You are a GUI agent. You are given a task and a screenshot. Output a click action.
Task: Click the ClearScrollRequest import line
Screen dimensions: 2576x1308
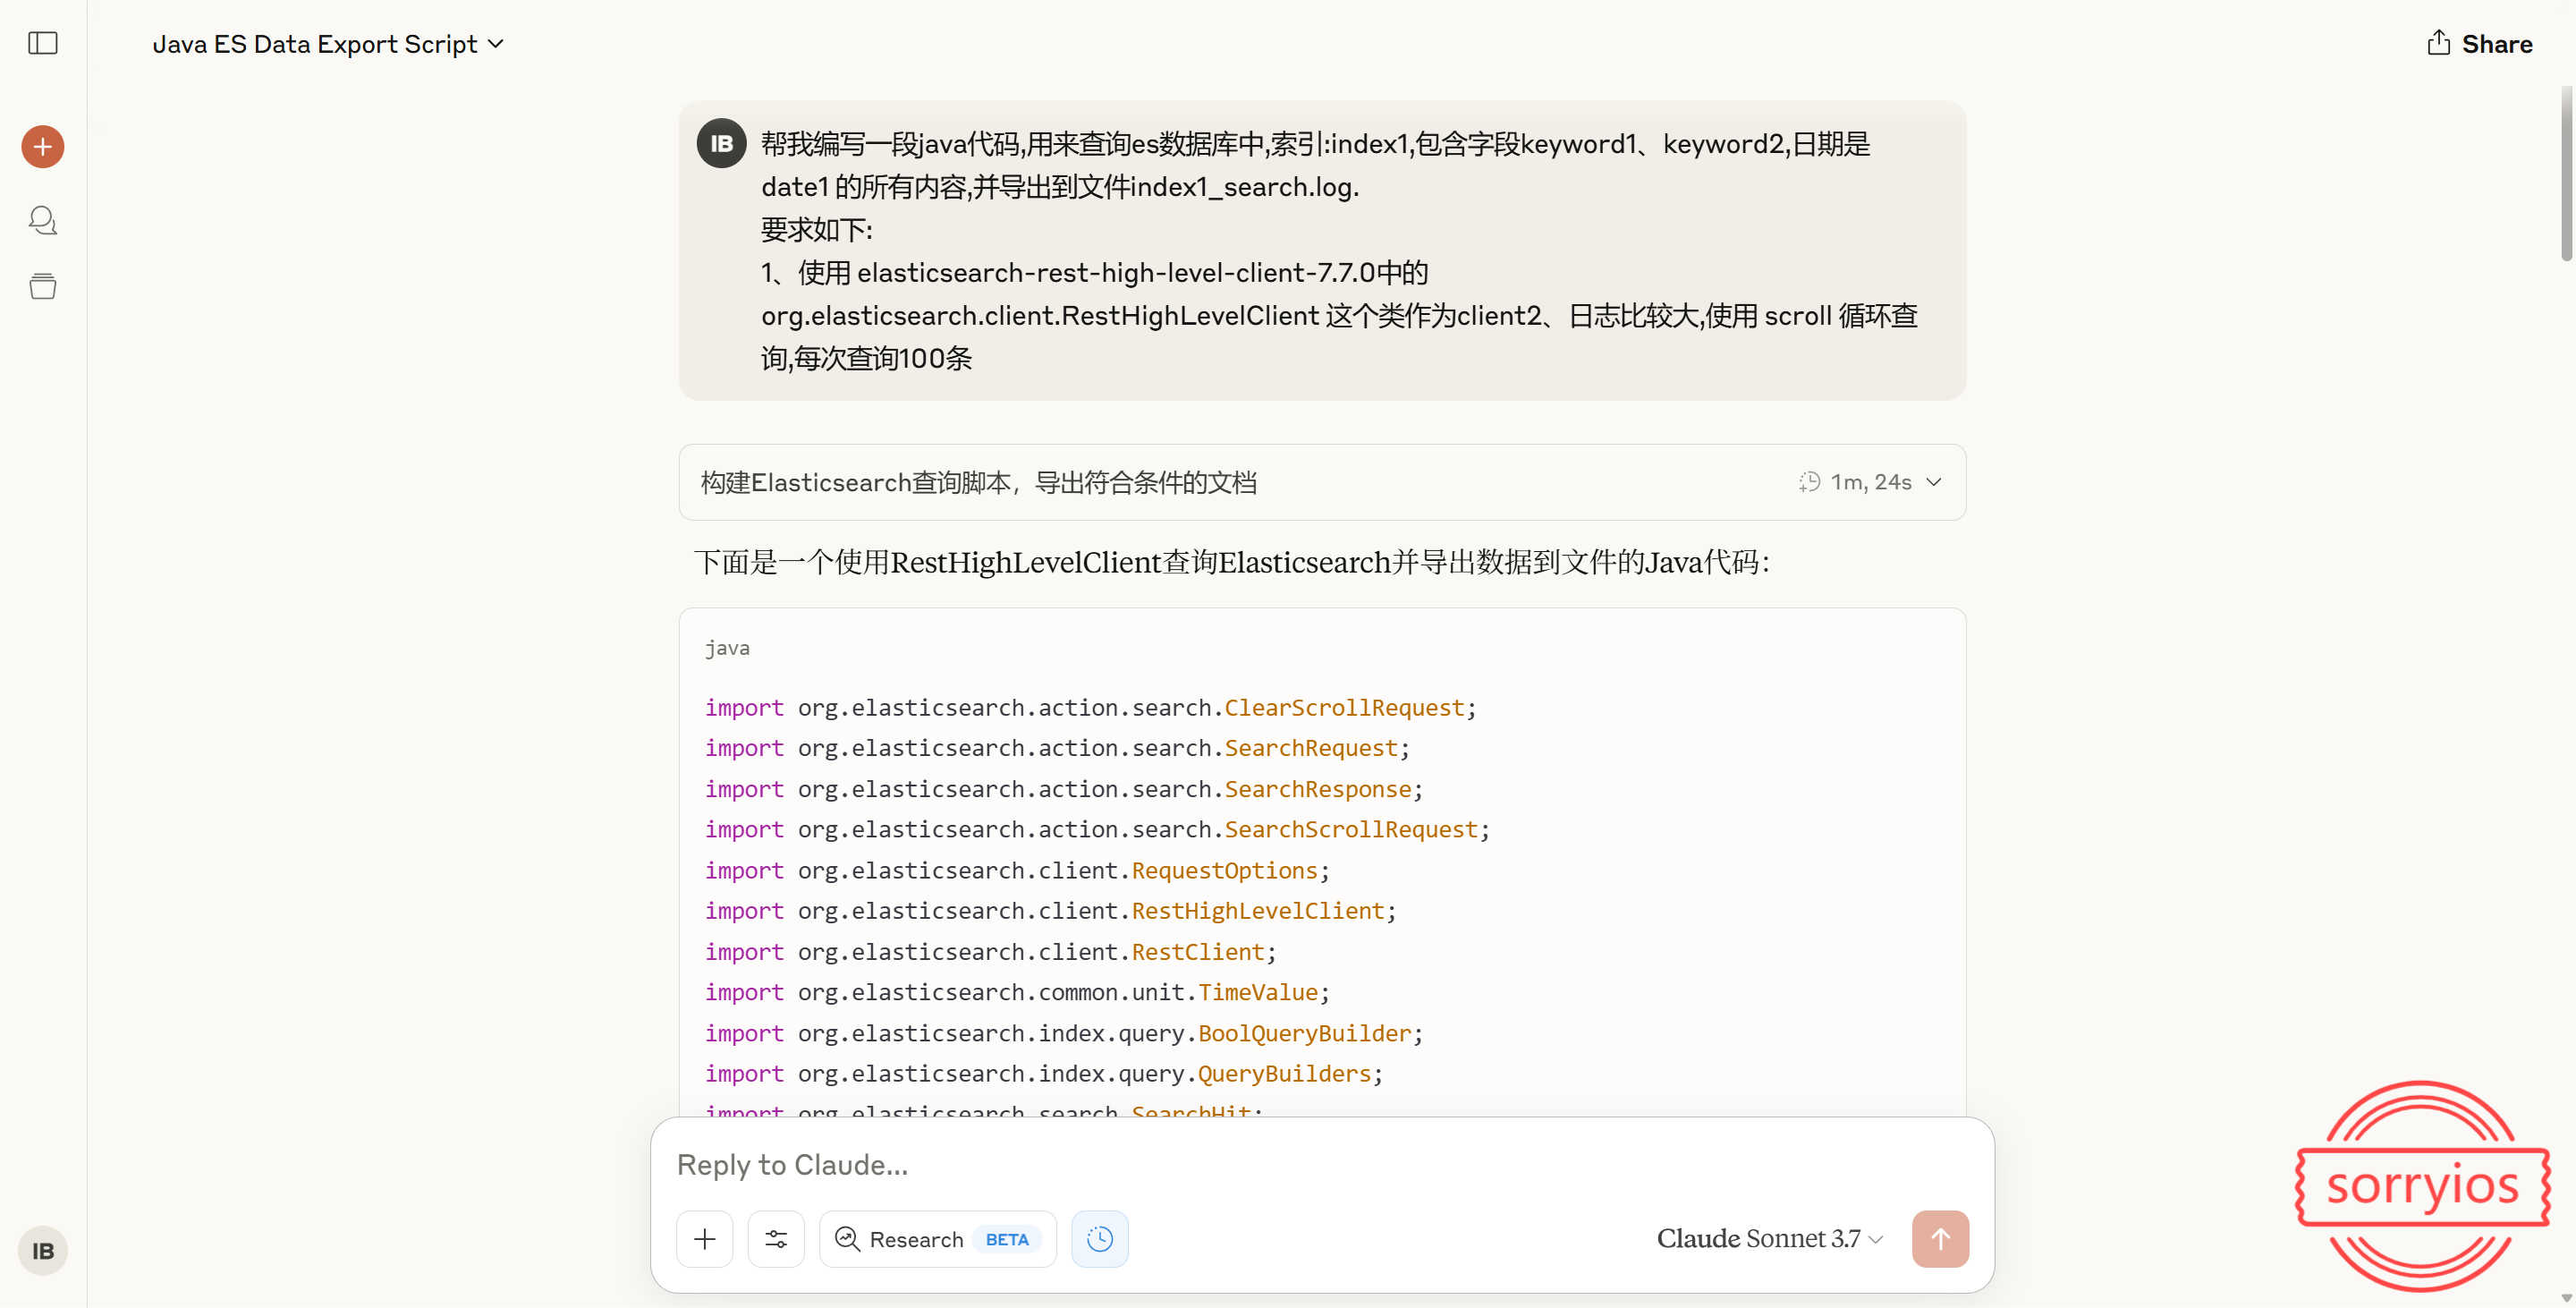click(x=1090, y=708)
